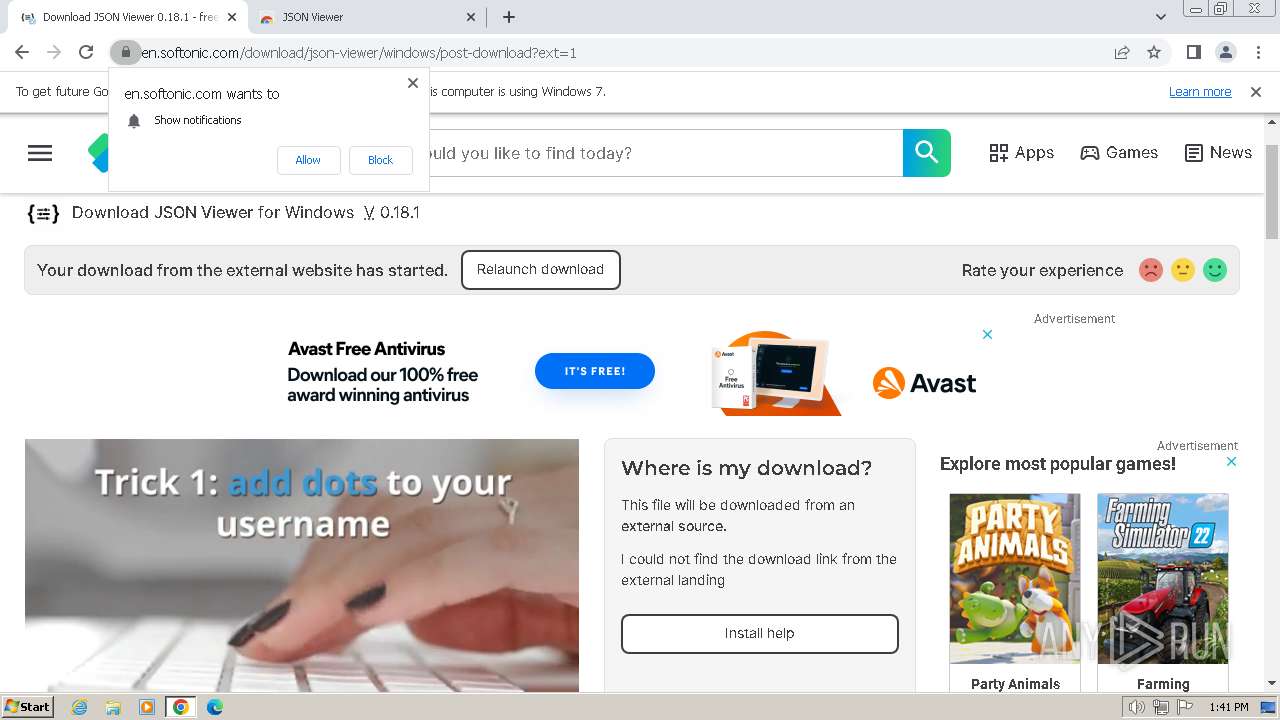Click Relaunch download button
The image size is (1280, 720).
tap(540, 270)
